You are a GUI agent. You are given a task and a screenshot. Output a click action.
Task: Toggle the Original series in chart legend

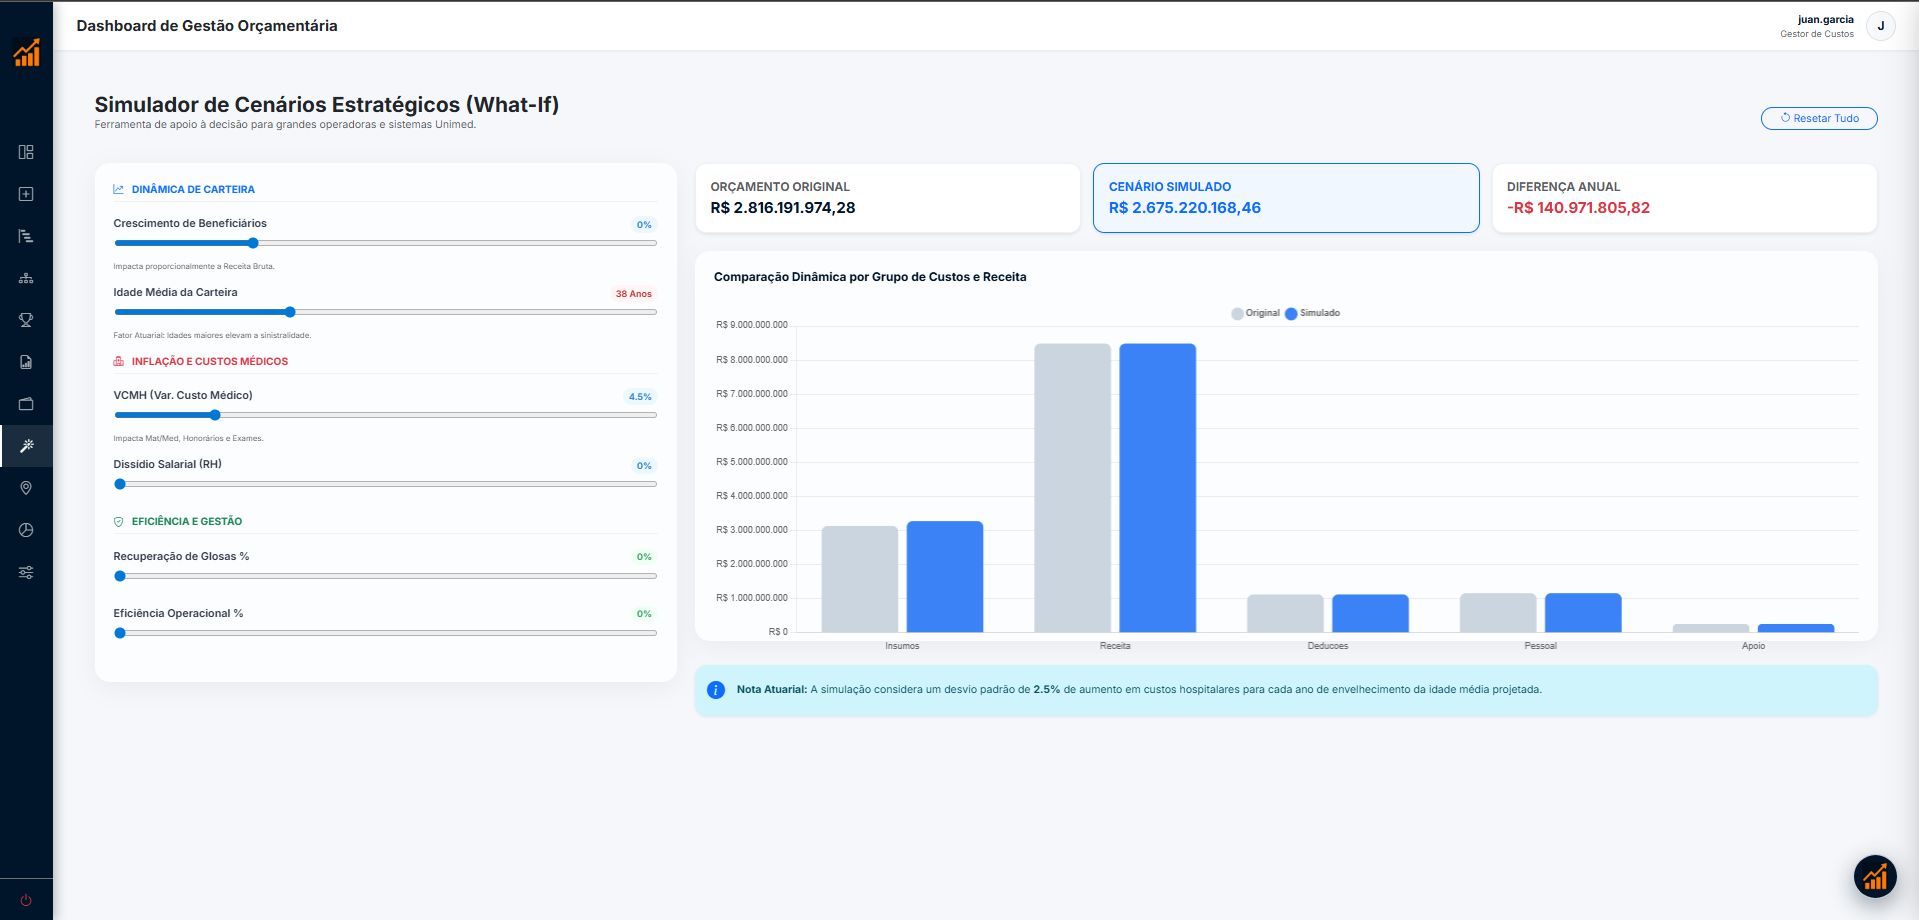[1255, 313]
